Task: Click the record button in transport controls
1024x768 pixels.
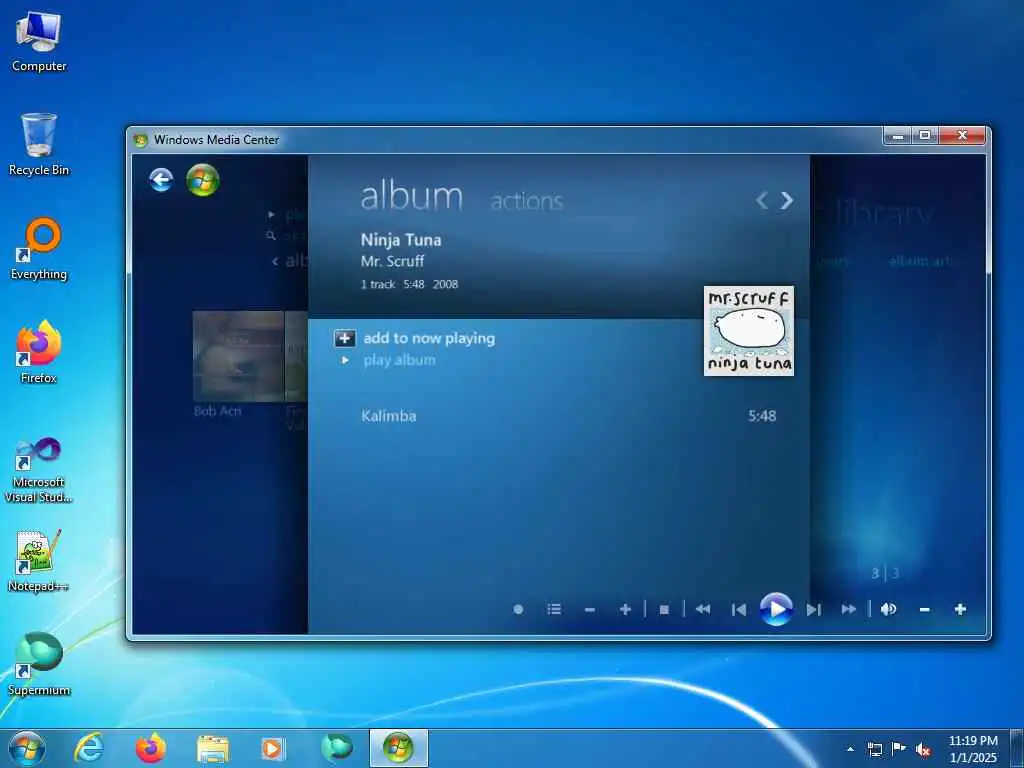Action: [518, 609]
